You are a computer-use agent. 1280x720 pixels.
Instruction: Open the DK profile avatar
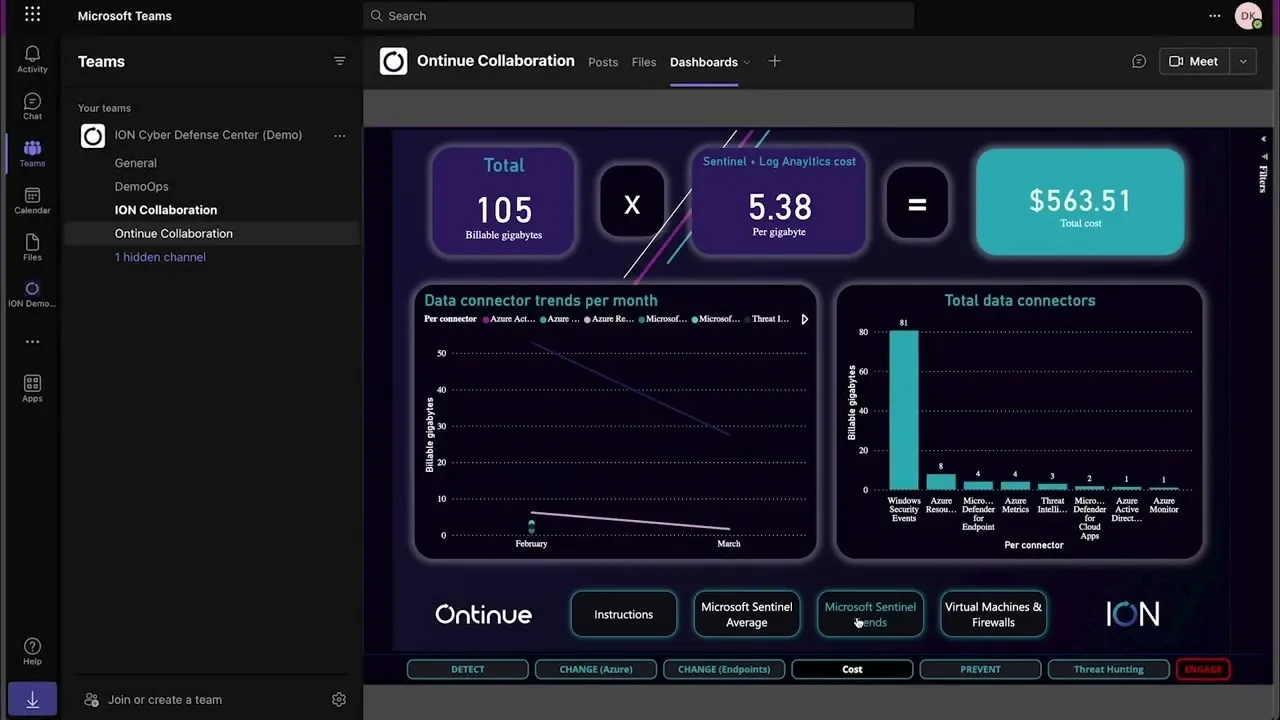click(x=1249, y=16)
